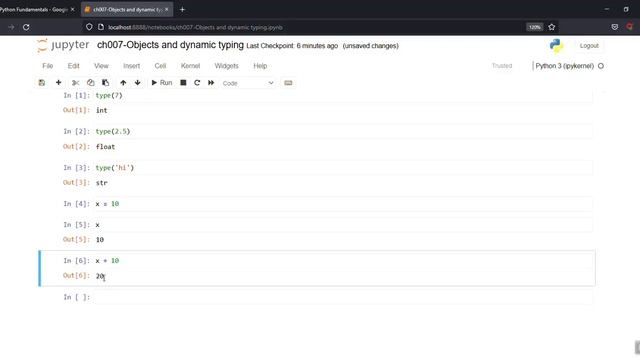Viewport: 640px width, 360px height.
Task: Open the Cell menu
Action: coord(160,66)
